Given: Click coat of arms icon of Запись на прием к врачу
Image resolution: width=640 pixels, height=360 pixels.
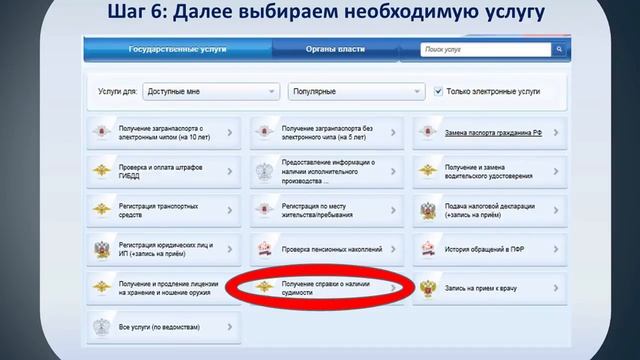Looking at the screenshot, I should coord(428,288).
